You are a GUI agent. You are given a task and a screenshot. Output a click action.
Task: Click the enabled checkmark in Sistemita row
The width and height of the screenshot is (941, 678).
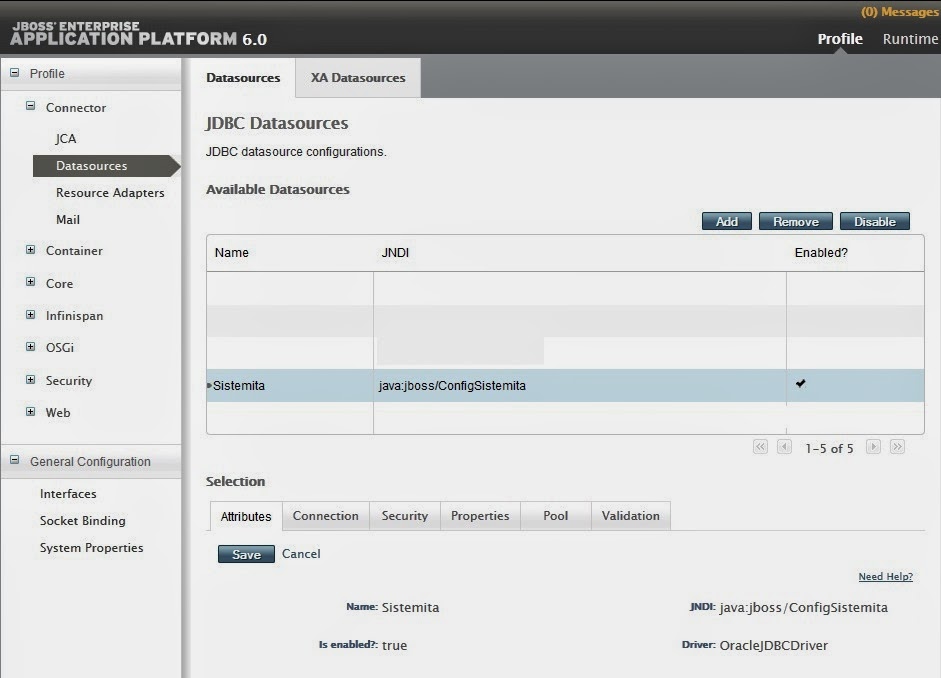click(801, 383)
